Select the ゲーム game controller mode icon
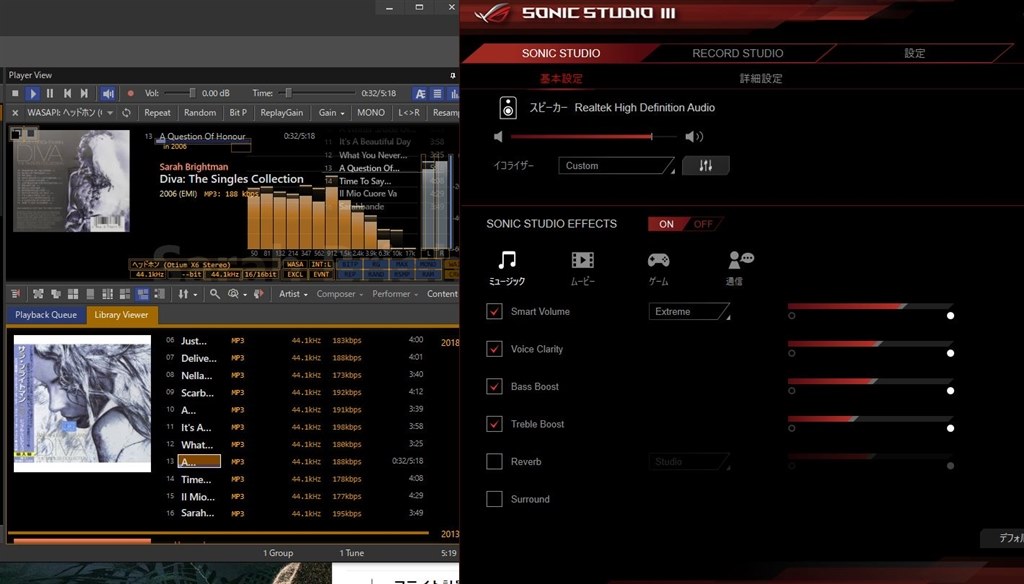The width and height of the screenshot is (1024, 584). [x=658, y=268]
